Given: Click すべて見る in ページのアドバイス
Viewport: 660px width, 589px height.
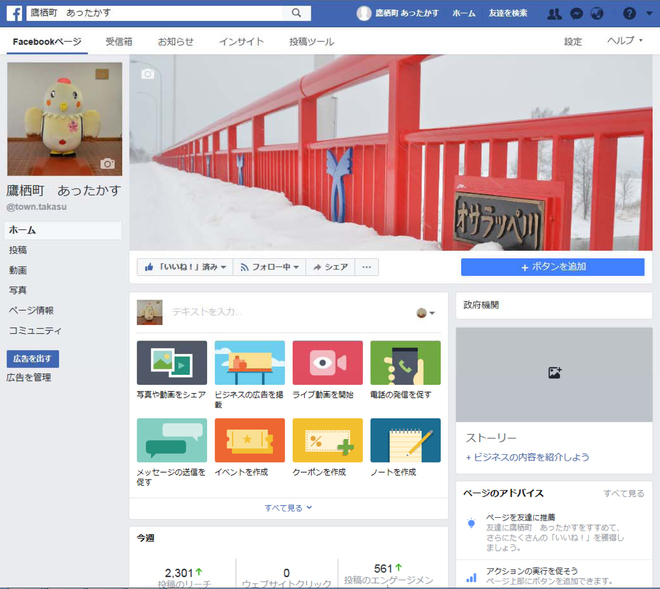Looking at the screenshot, I should click(624, 493).
